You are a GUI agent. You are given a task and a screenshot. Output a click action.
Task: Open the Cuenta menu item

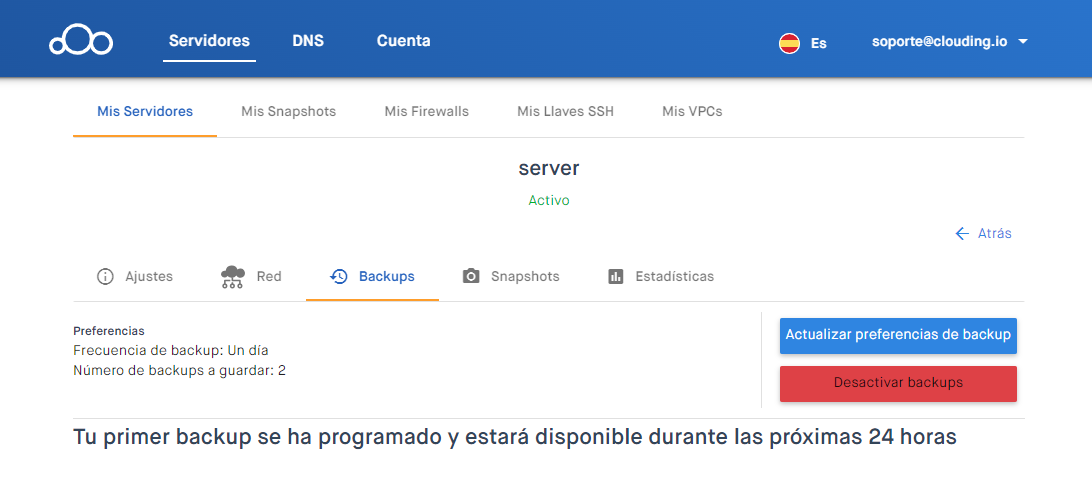click(403, 41)
